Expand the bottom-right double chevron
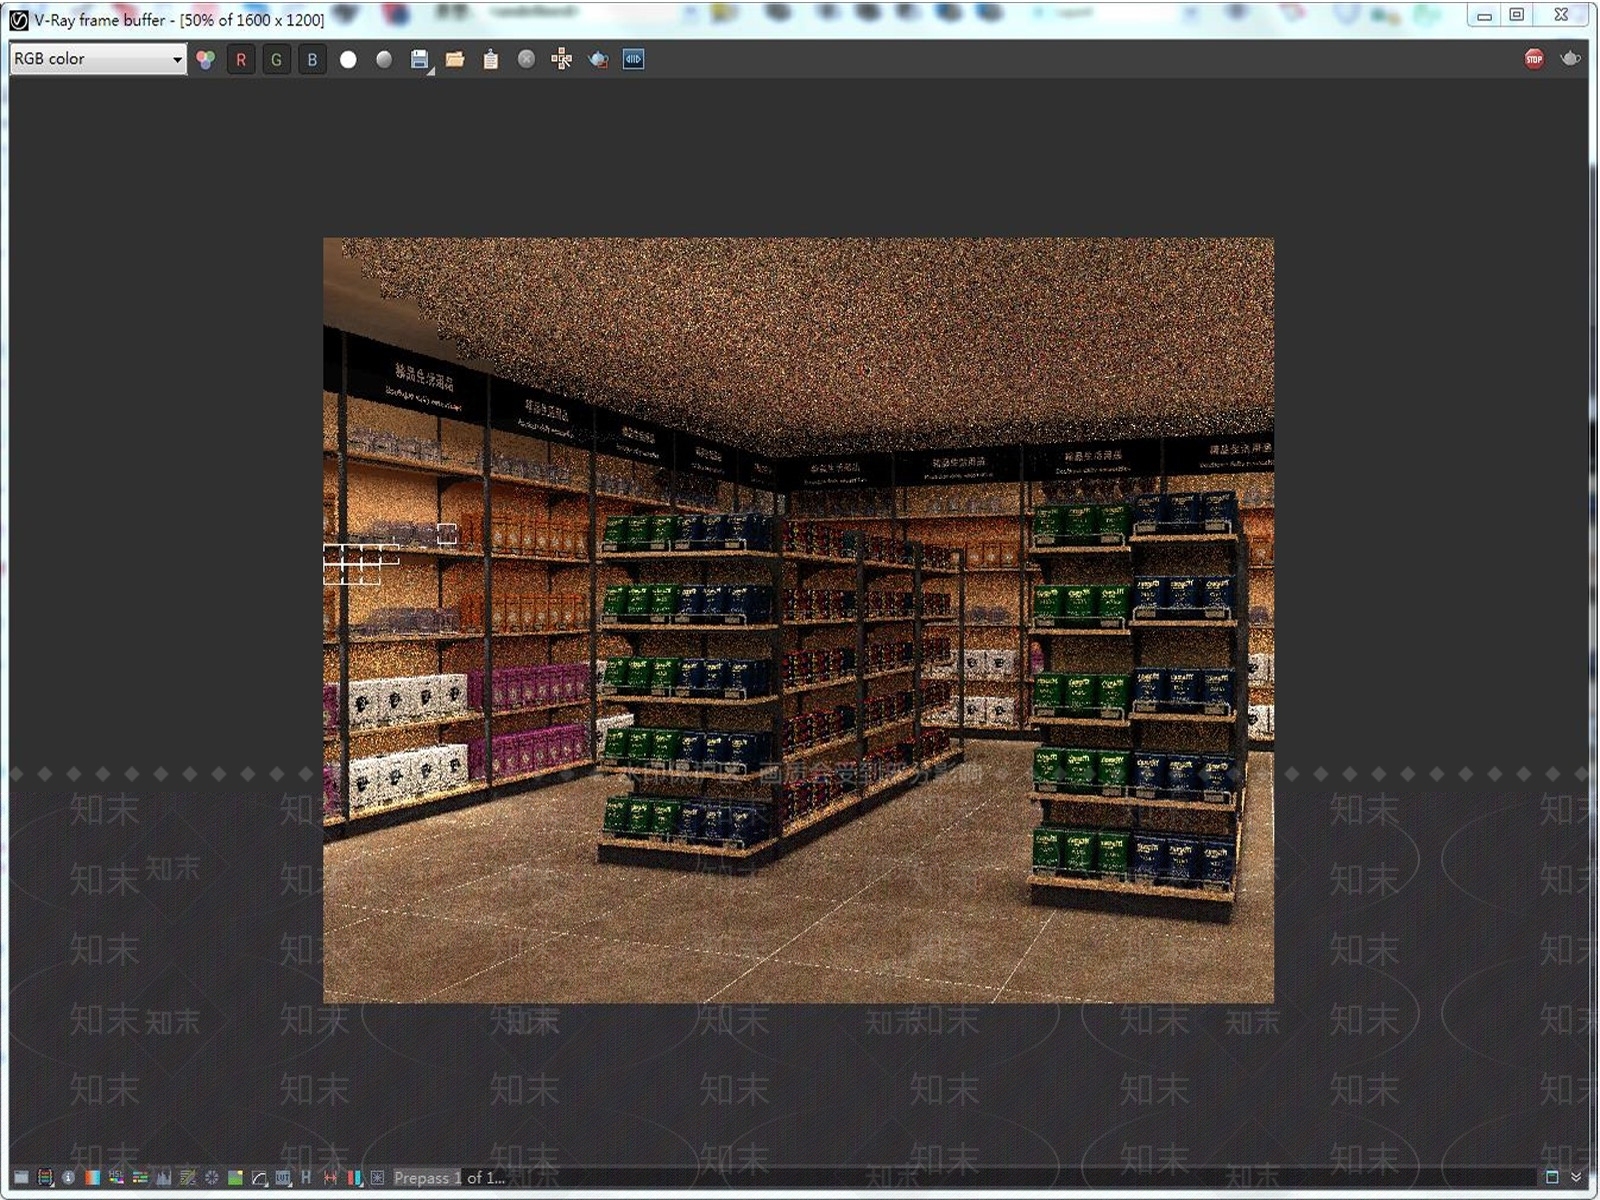This screenshot has width=1600, height=1200. (1576, 1177)
